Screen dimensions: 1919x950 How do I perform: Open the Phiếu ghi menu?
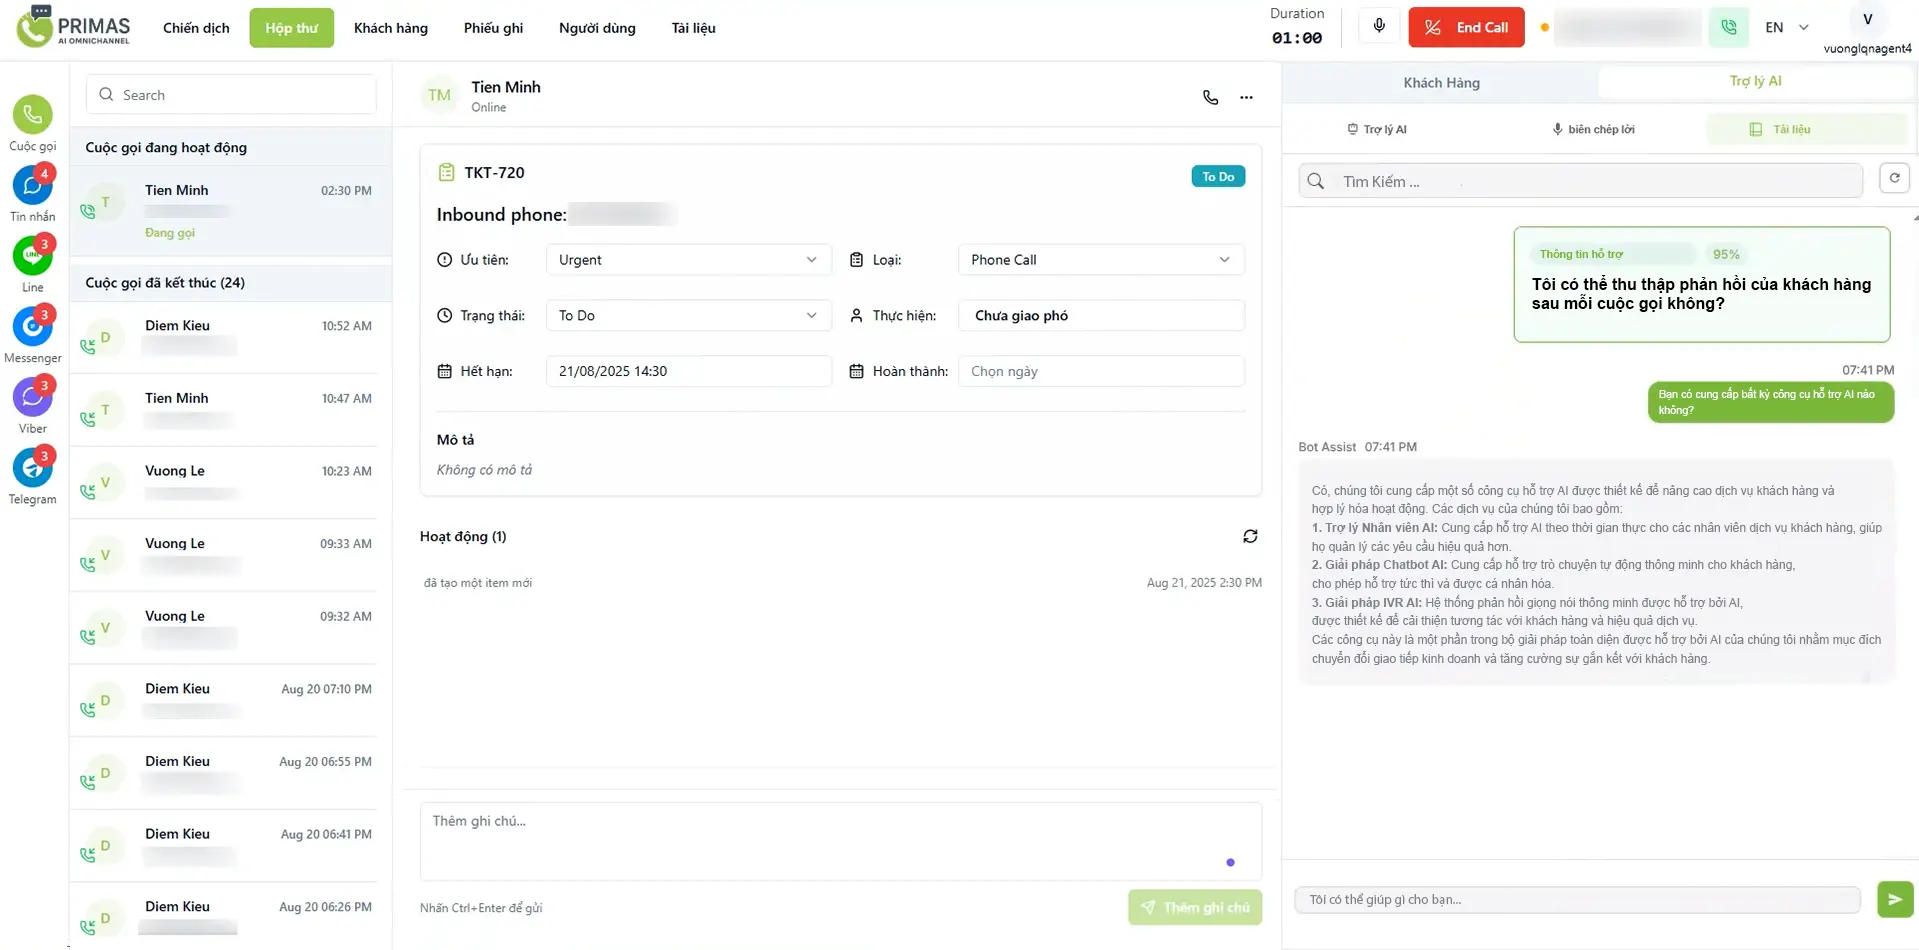[493, 28]
